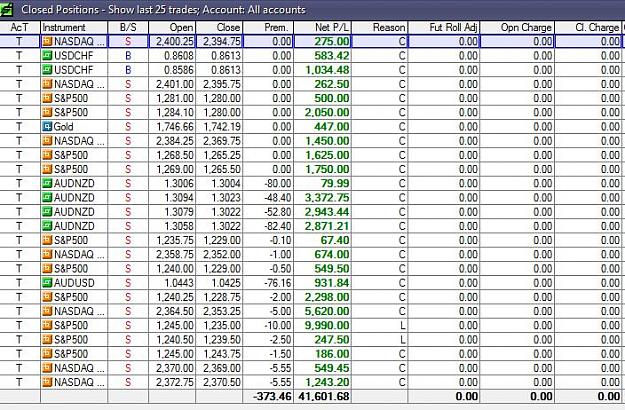Click the total premium -373.46
The image size is (625, 410).
click(272, 396)
